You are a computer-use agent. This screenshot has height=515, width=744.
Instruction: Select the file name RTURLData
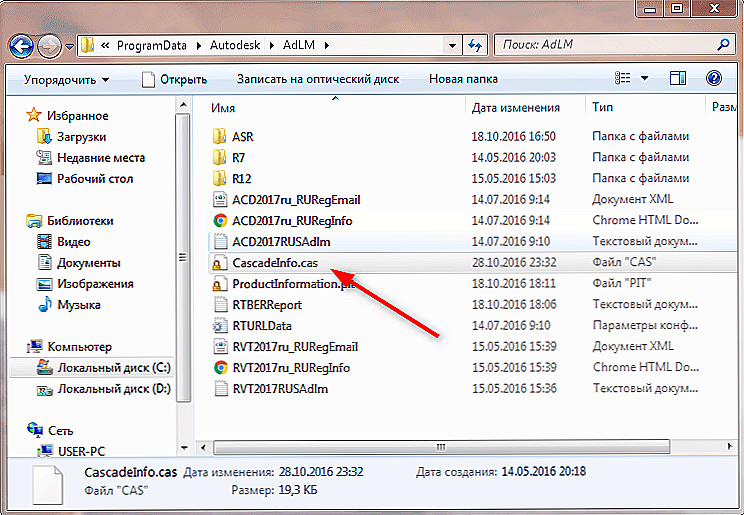[262, 326]
